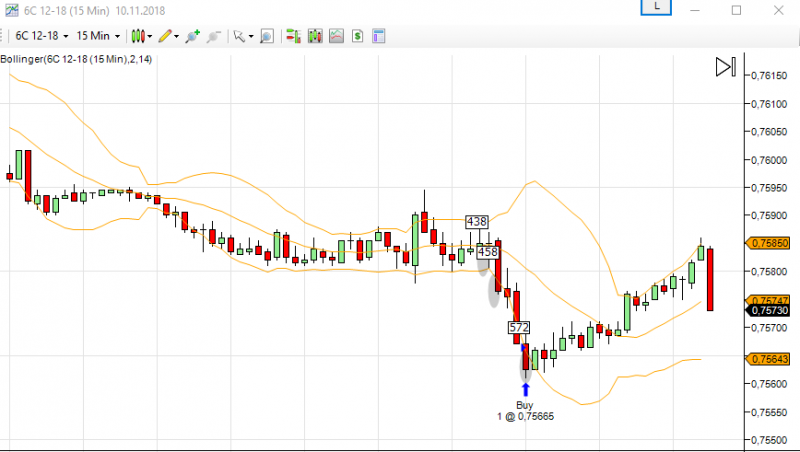Click the zoom out magnifier icon

point(213,36)
